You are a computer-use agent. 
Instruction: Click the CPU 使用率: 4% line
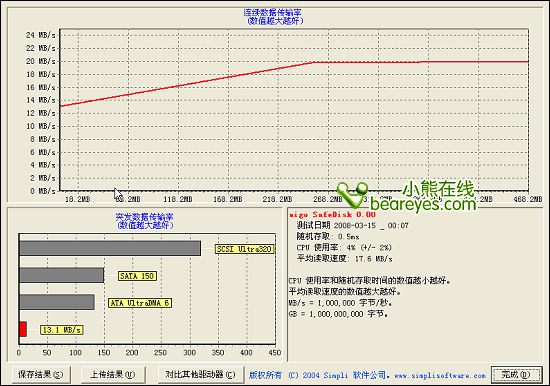click(x=344, y=247)
